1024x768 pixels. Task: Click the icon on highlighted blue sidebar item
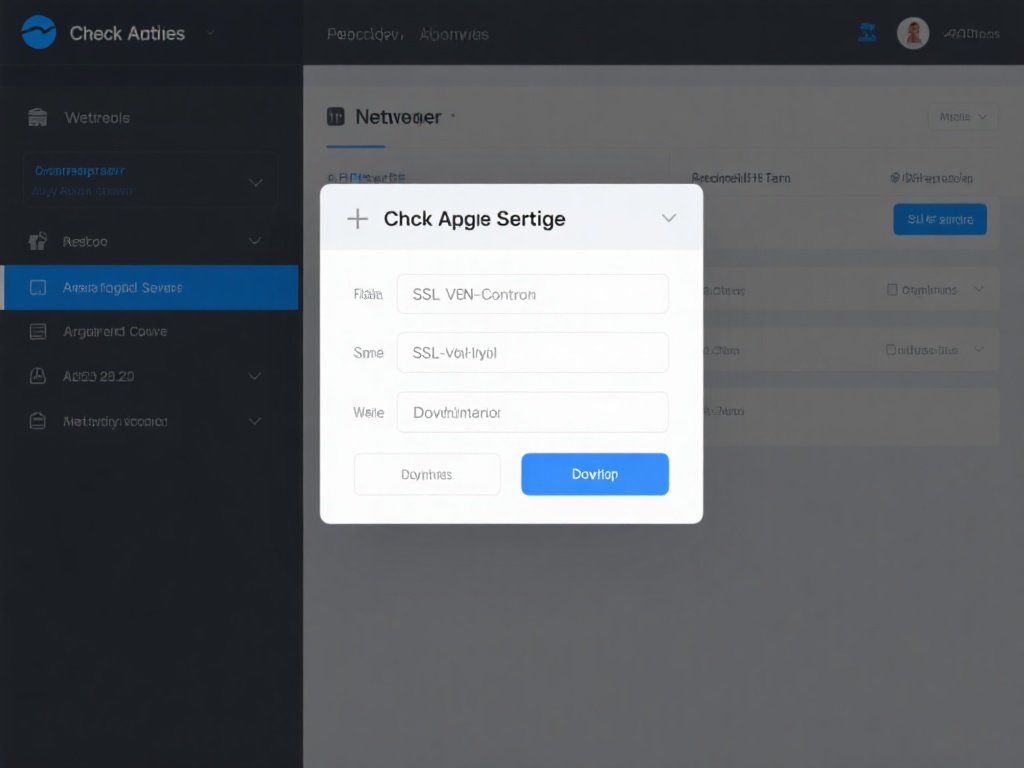(38, 288)
